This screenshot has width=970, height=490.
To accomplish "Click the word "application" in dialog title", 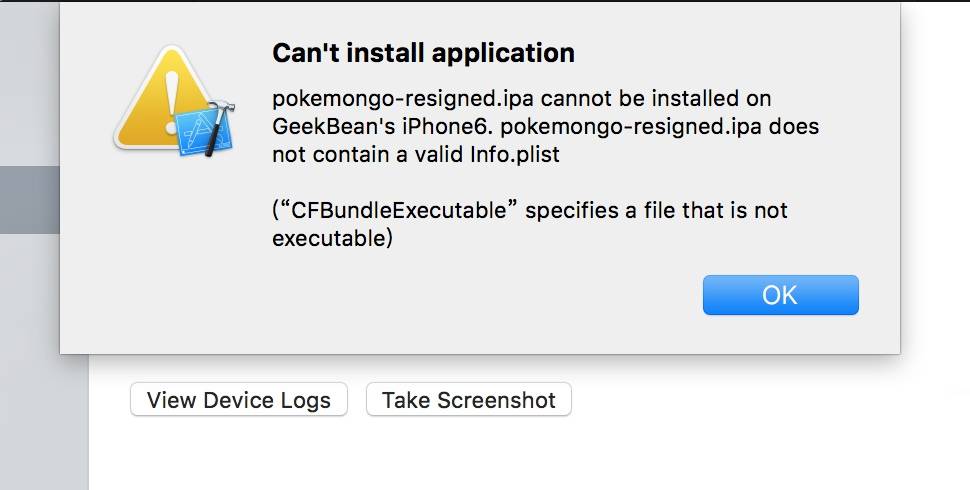I will coord(510,53).
